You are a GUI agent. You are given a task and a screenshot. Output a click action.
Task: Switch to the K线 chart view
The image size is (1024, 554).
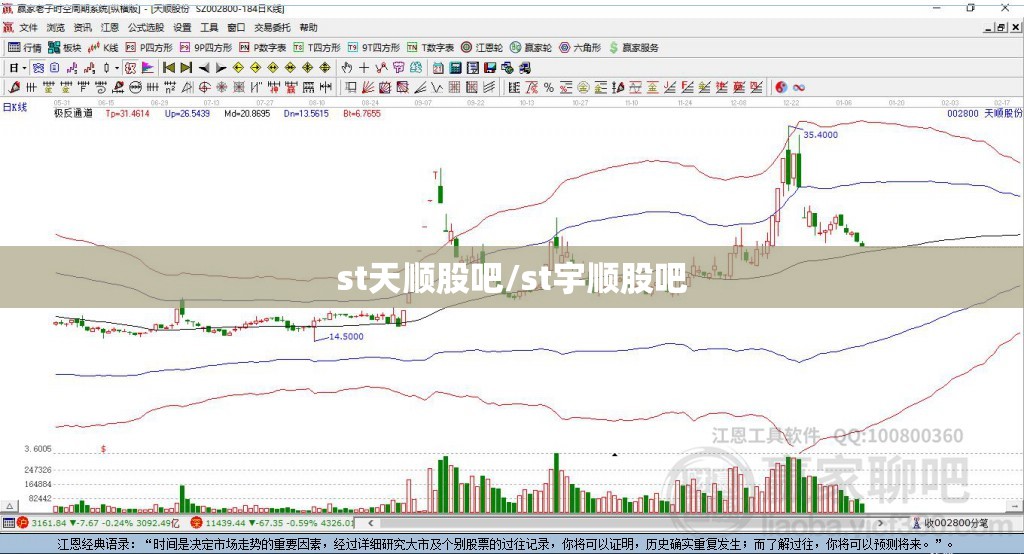pos(103,48)
